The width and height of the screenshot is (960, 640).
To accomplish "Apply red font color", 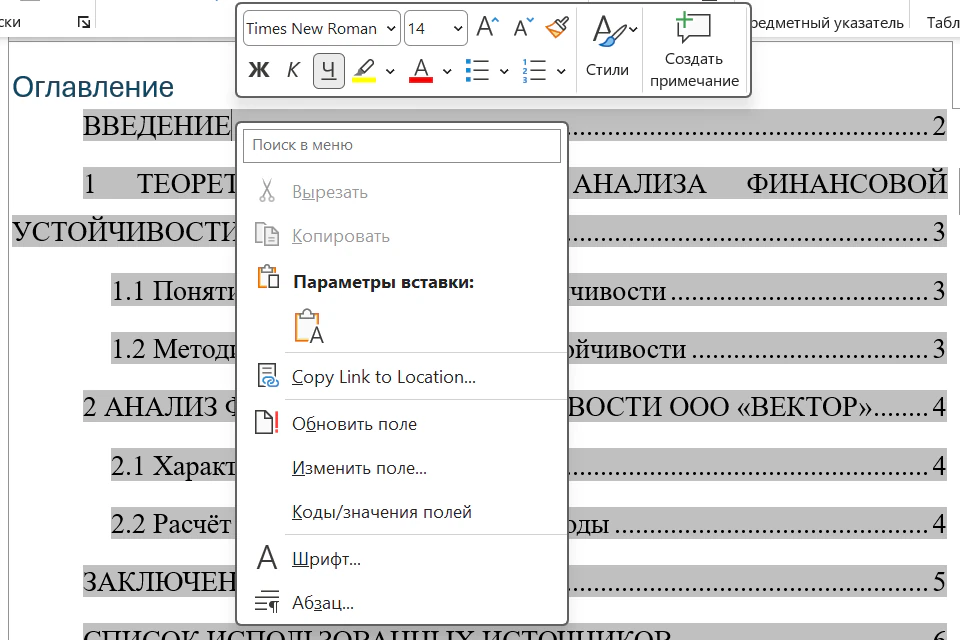I will (421, 70).
